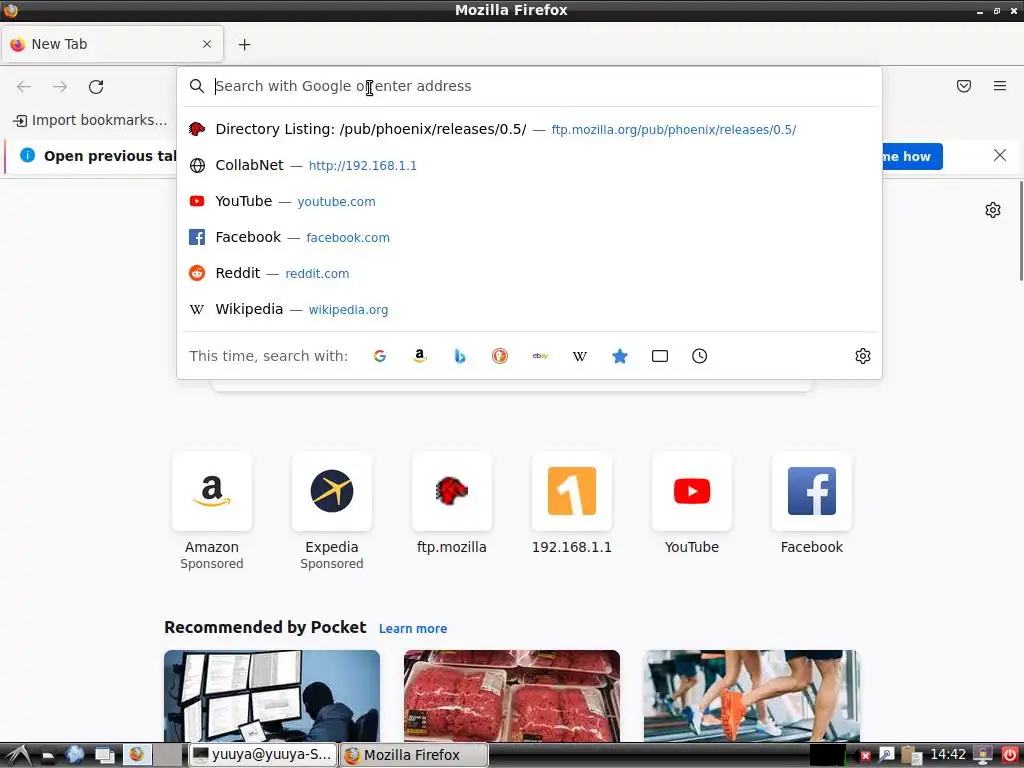This screenshot has width=1024, height=768.
Task: Search this time with Amazon icon
Action: 420,356
